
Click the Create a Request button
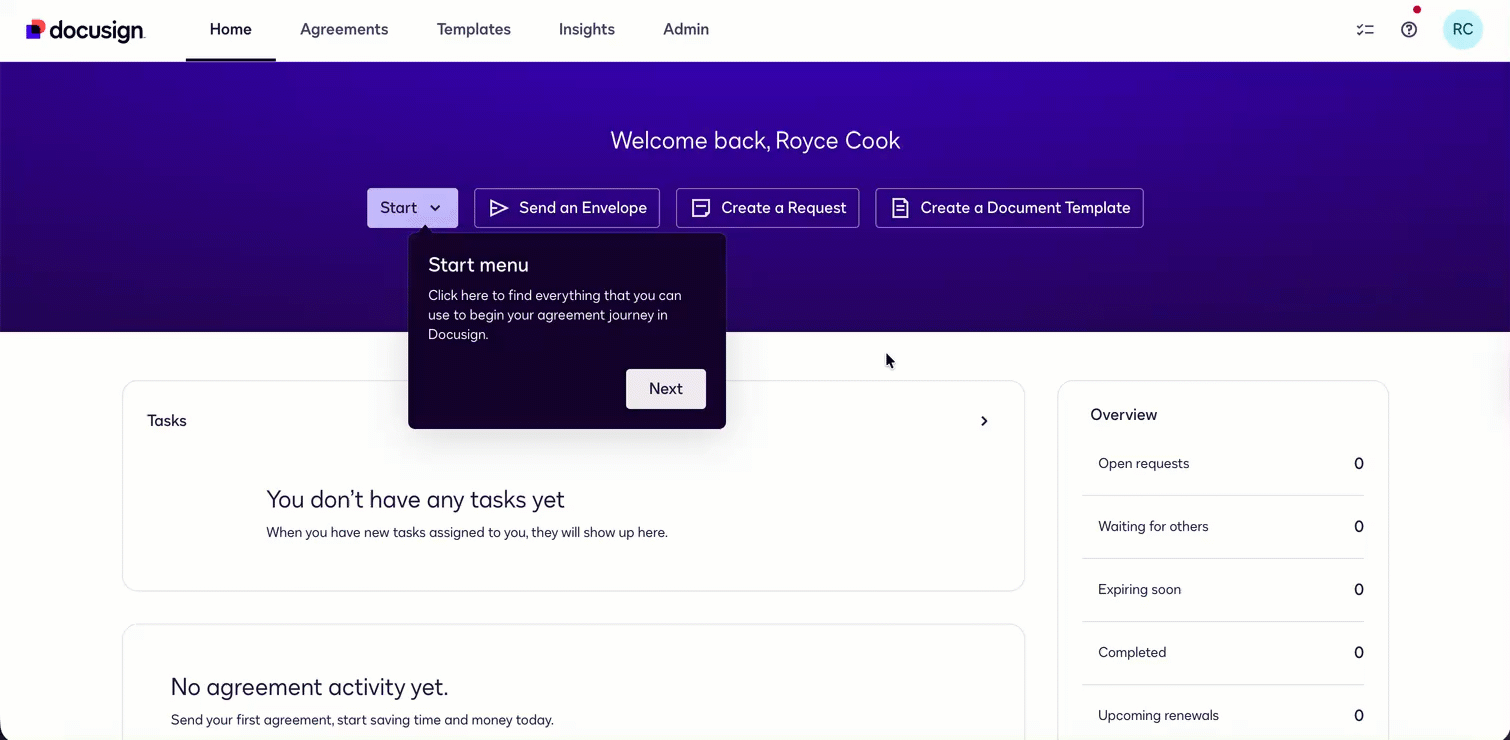[767, 208]
